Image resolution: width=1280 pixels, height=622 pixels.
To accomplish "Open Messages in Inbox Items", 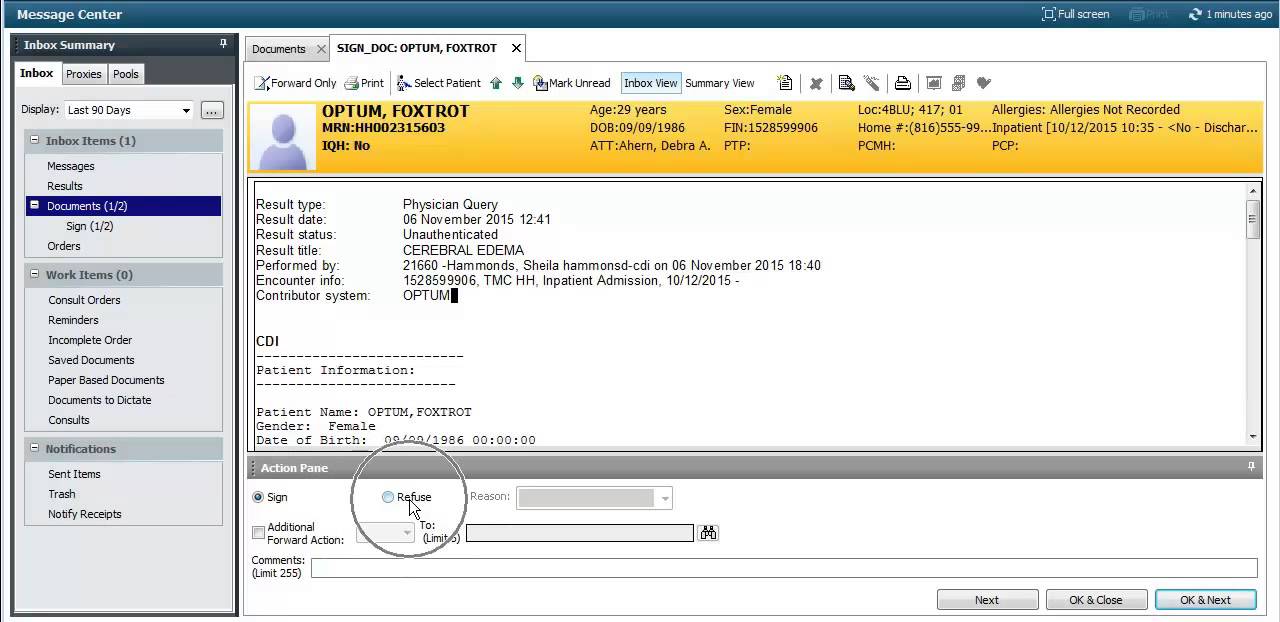I will tap(71, 166).
